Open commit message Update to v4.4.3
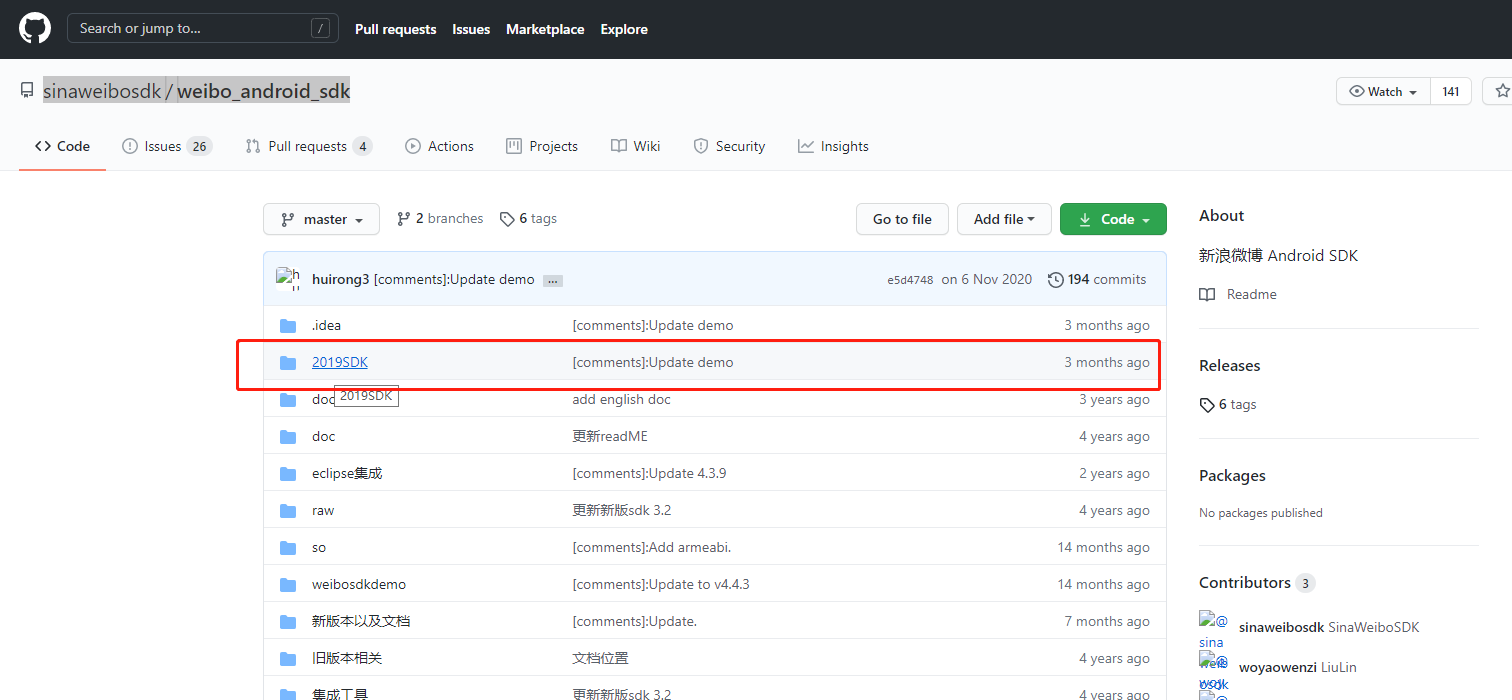1512x700 pixels. coord(661,584)
